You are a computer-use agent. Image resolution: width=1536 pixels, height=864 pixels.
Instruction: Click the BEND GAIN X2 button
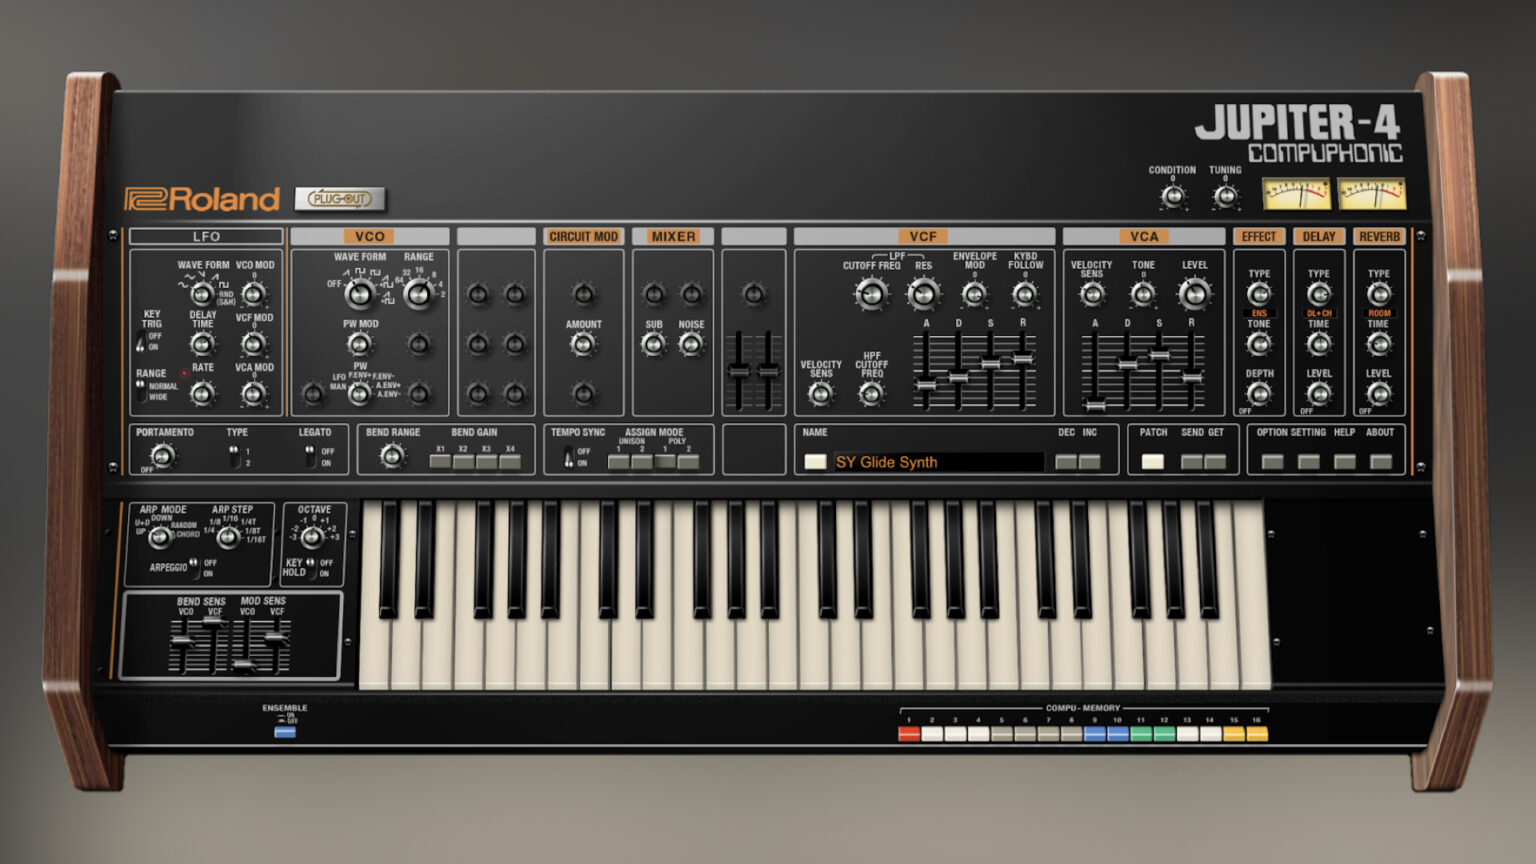coord(463,462)
